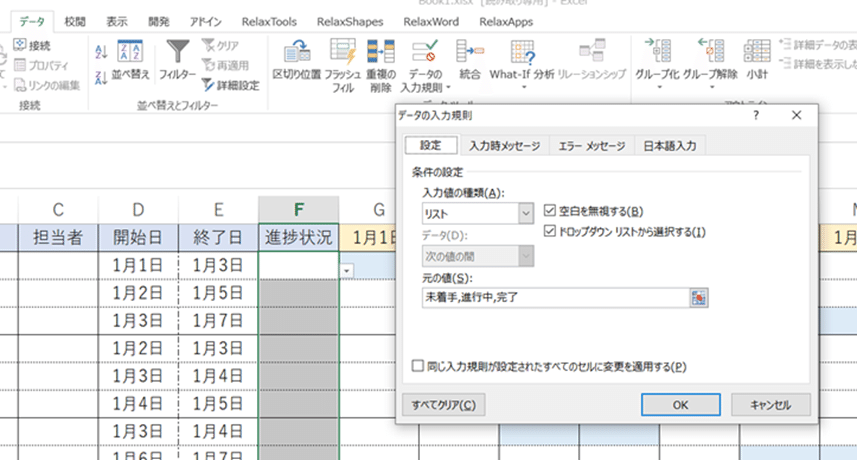Click the 1月7日 cell in column E
The width and height of the screenshot is (857, 460).
pos(218,321)
